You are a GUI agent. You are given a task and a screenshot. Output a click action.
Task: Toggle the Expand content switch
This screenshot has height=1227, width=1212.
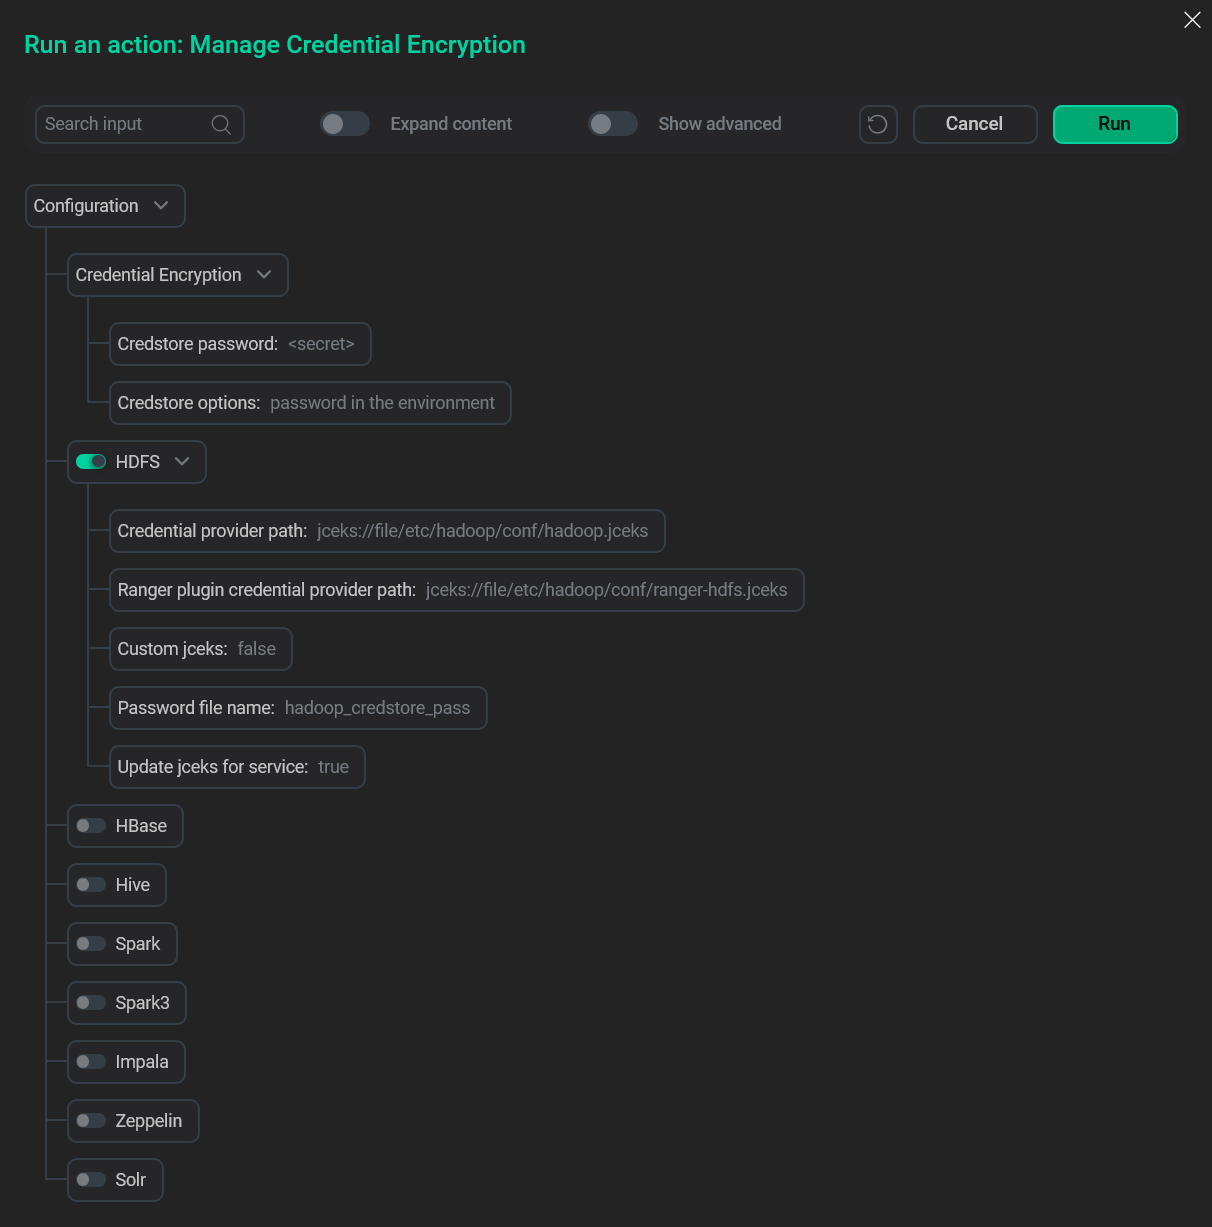(345, 124)
